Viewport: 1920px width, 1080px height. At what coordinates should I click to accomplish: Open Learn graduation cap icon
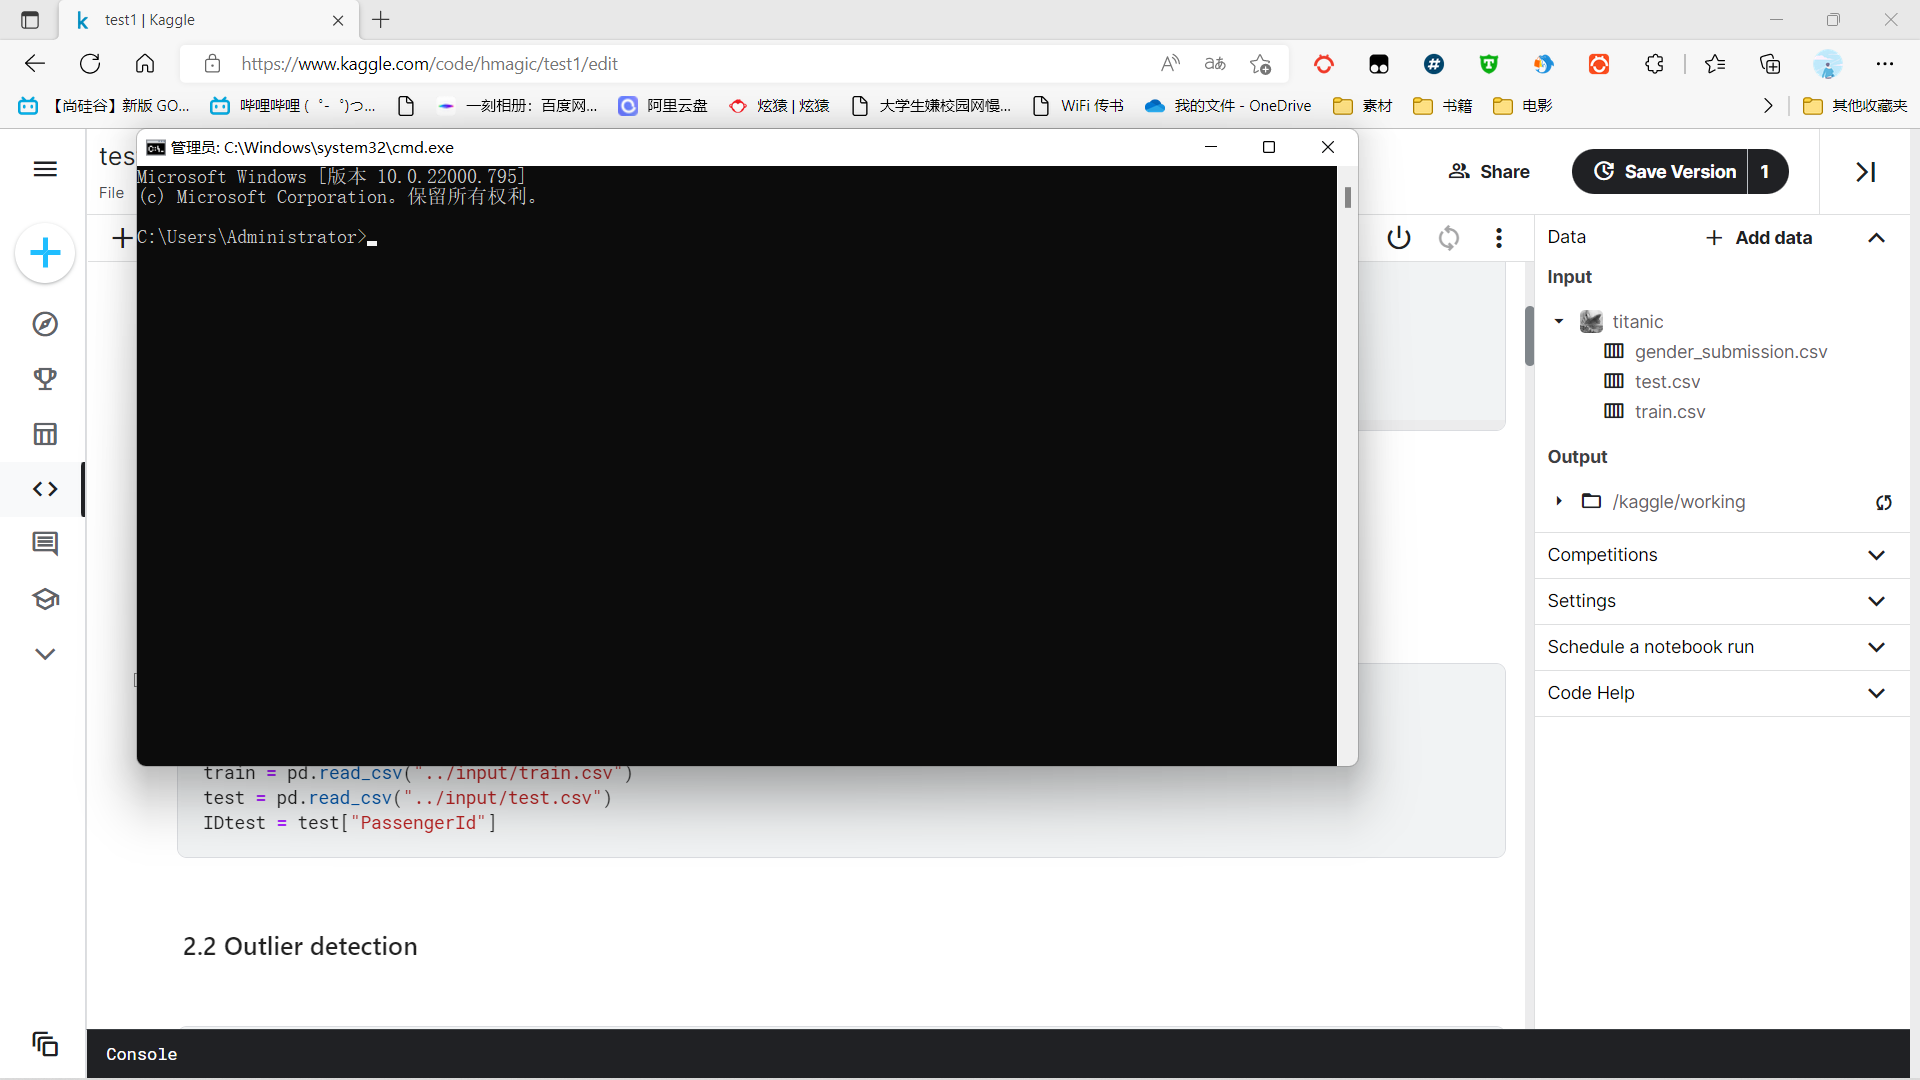45,599
